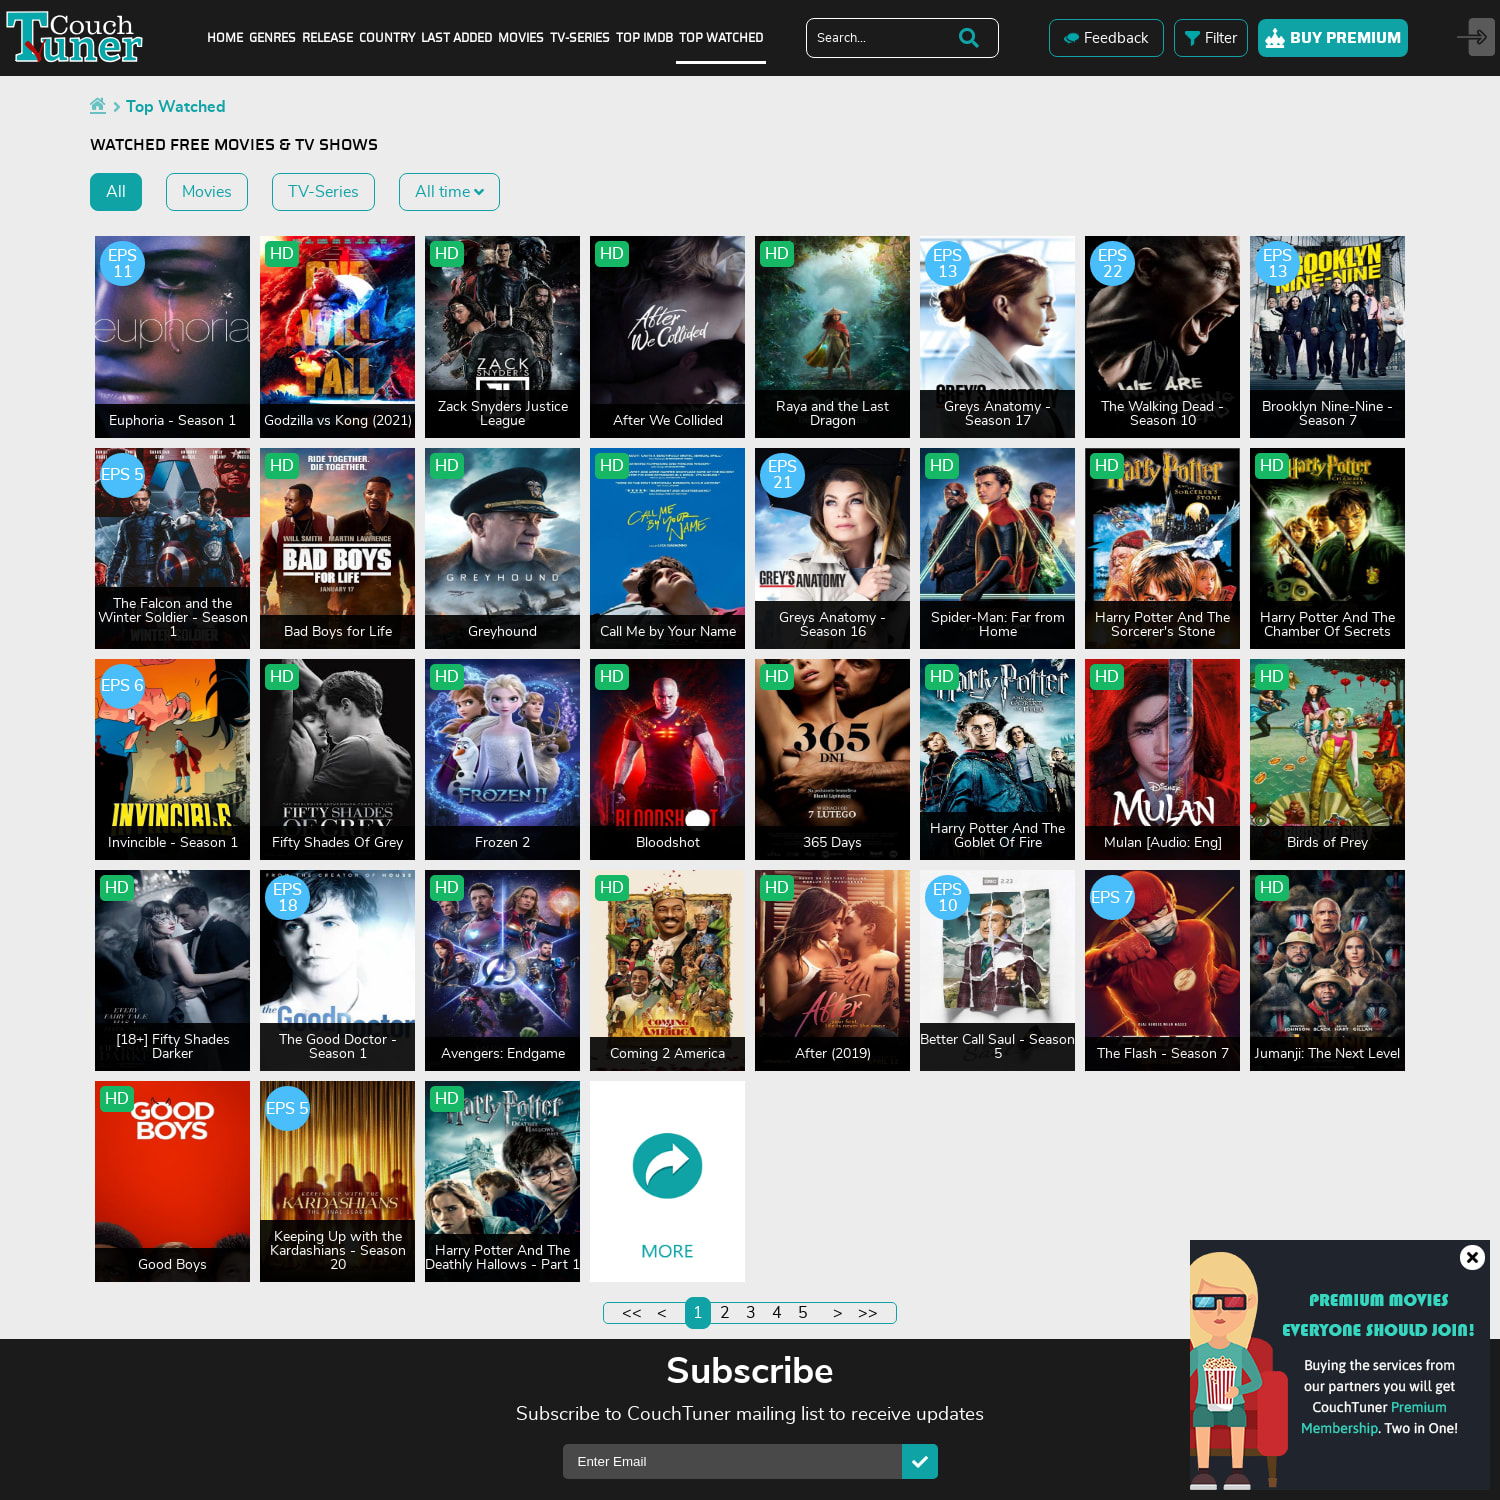Click EPS 22 badge on The Walking Dead
This screenshot has width=1500, height=1500.
(1112, 263)
